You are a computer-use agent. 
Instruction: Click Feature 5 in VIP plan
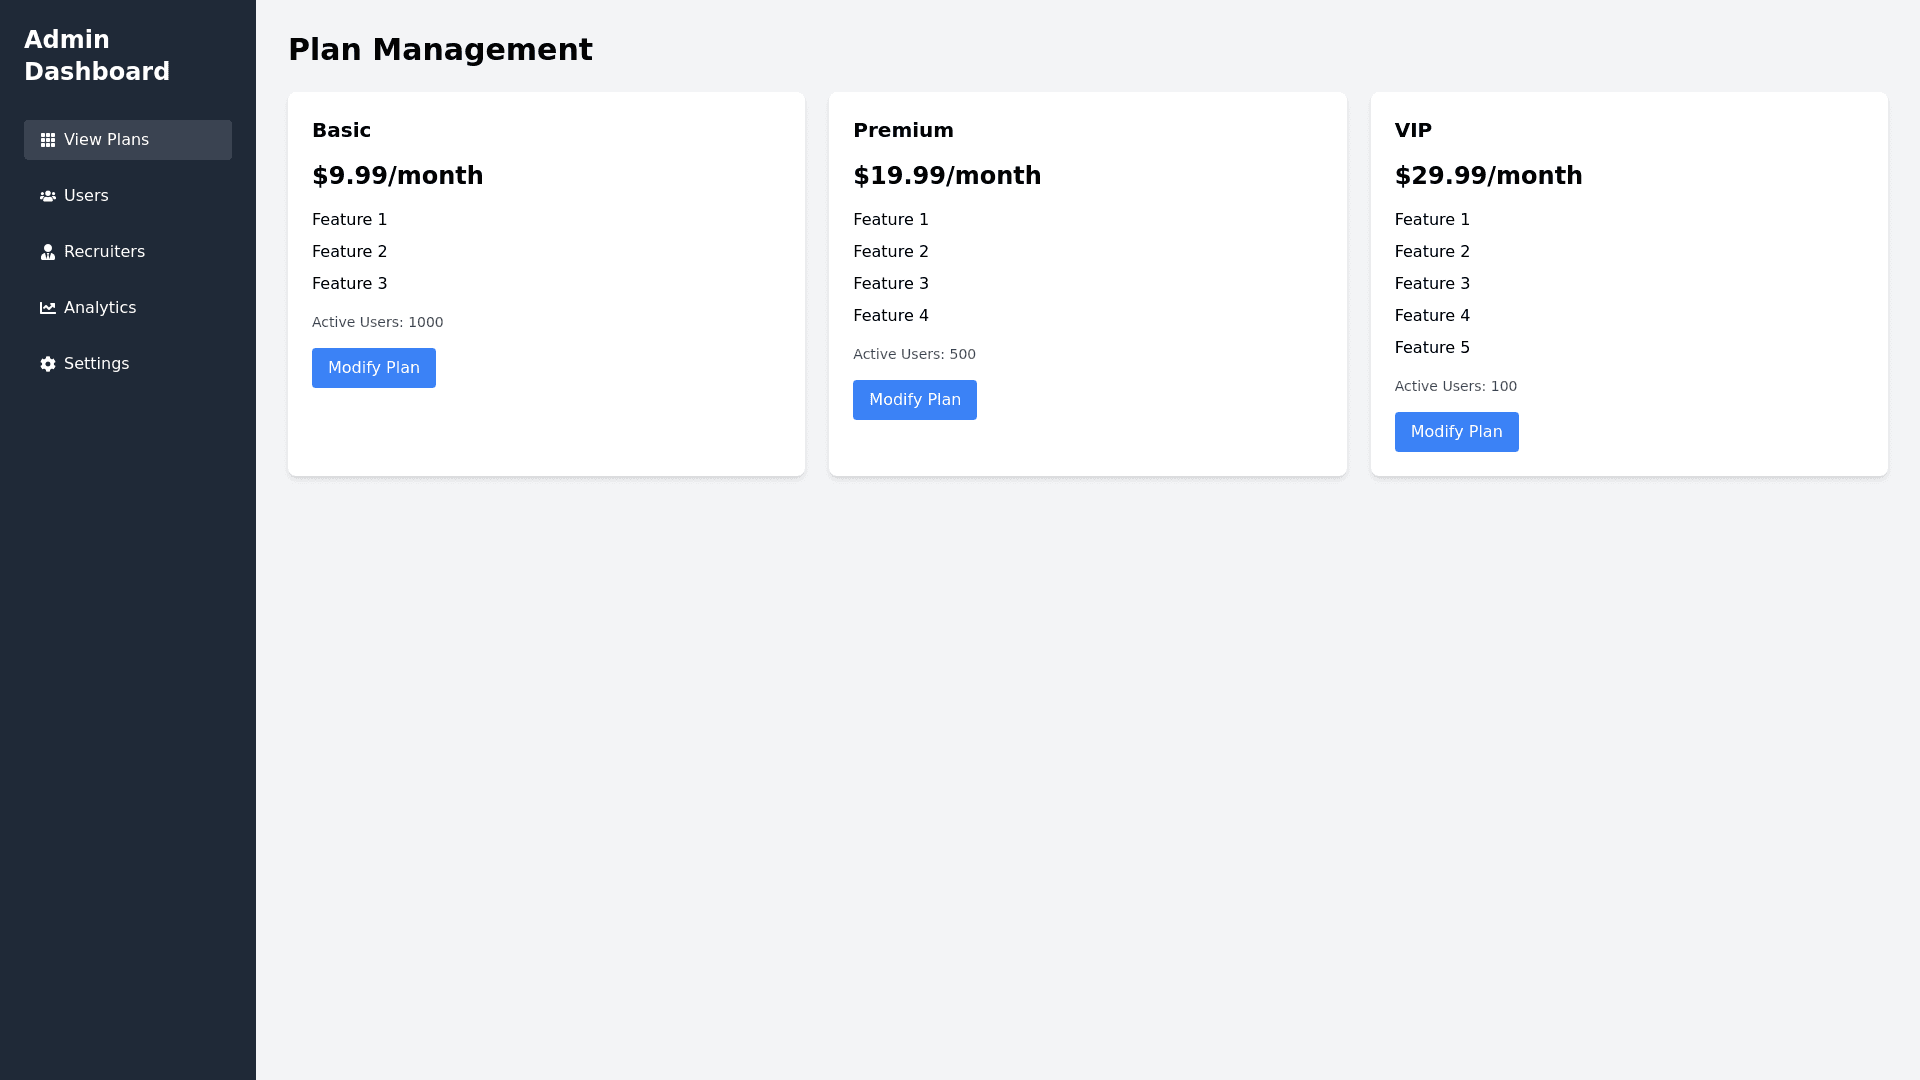coord(1432,348)
